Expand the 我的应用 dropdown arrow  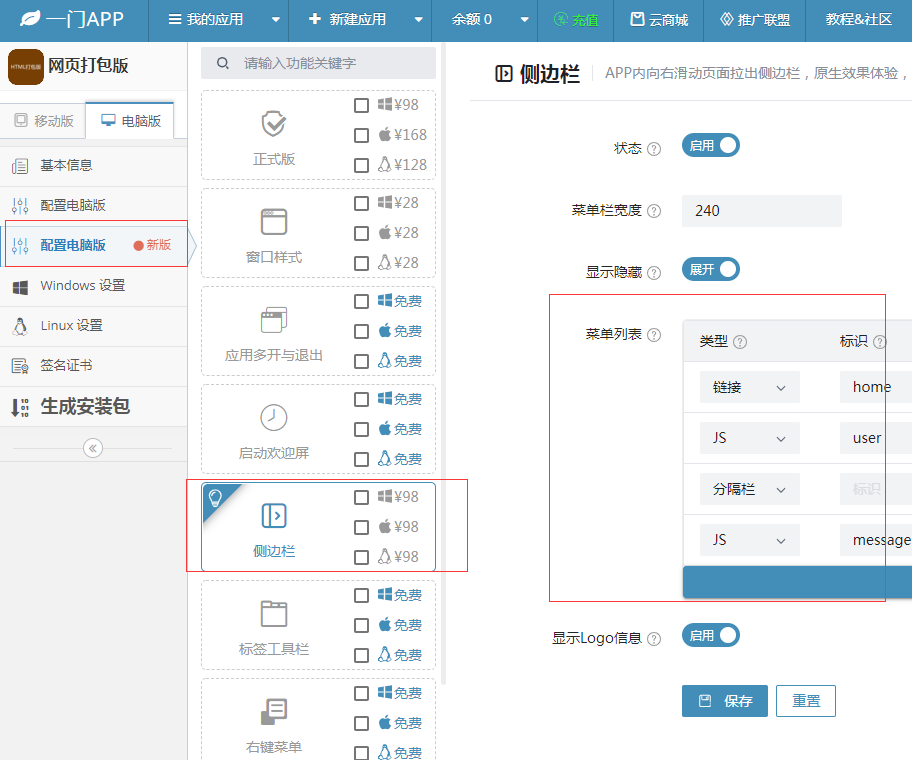[276, 20]
